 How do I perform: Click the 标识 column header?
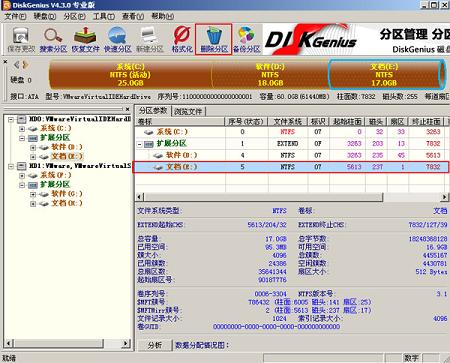(x=318, y=121)
